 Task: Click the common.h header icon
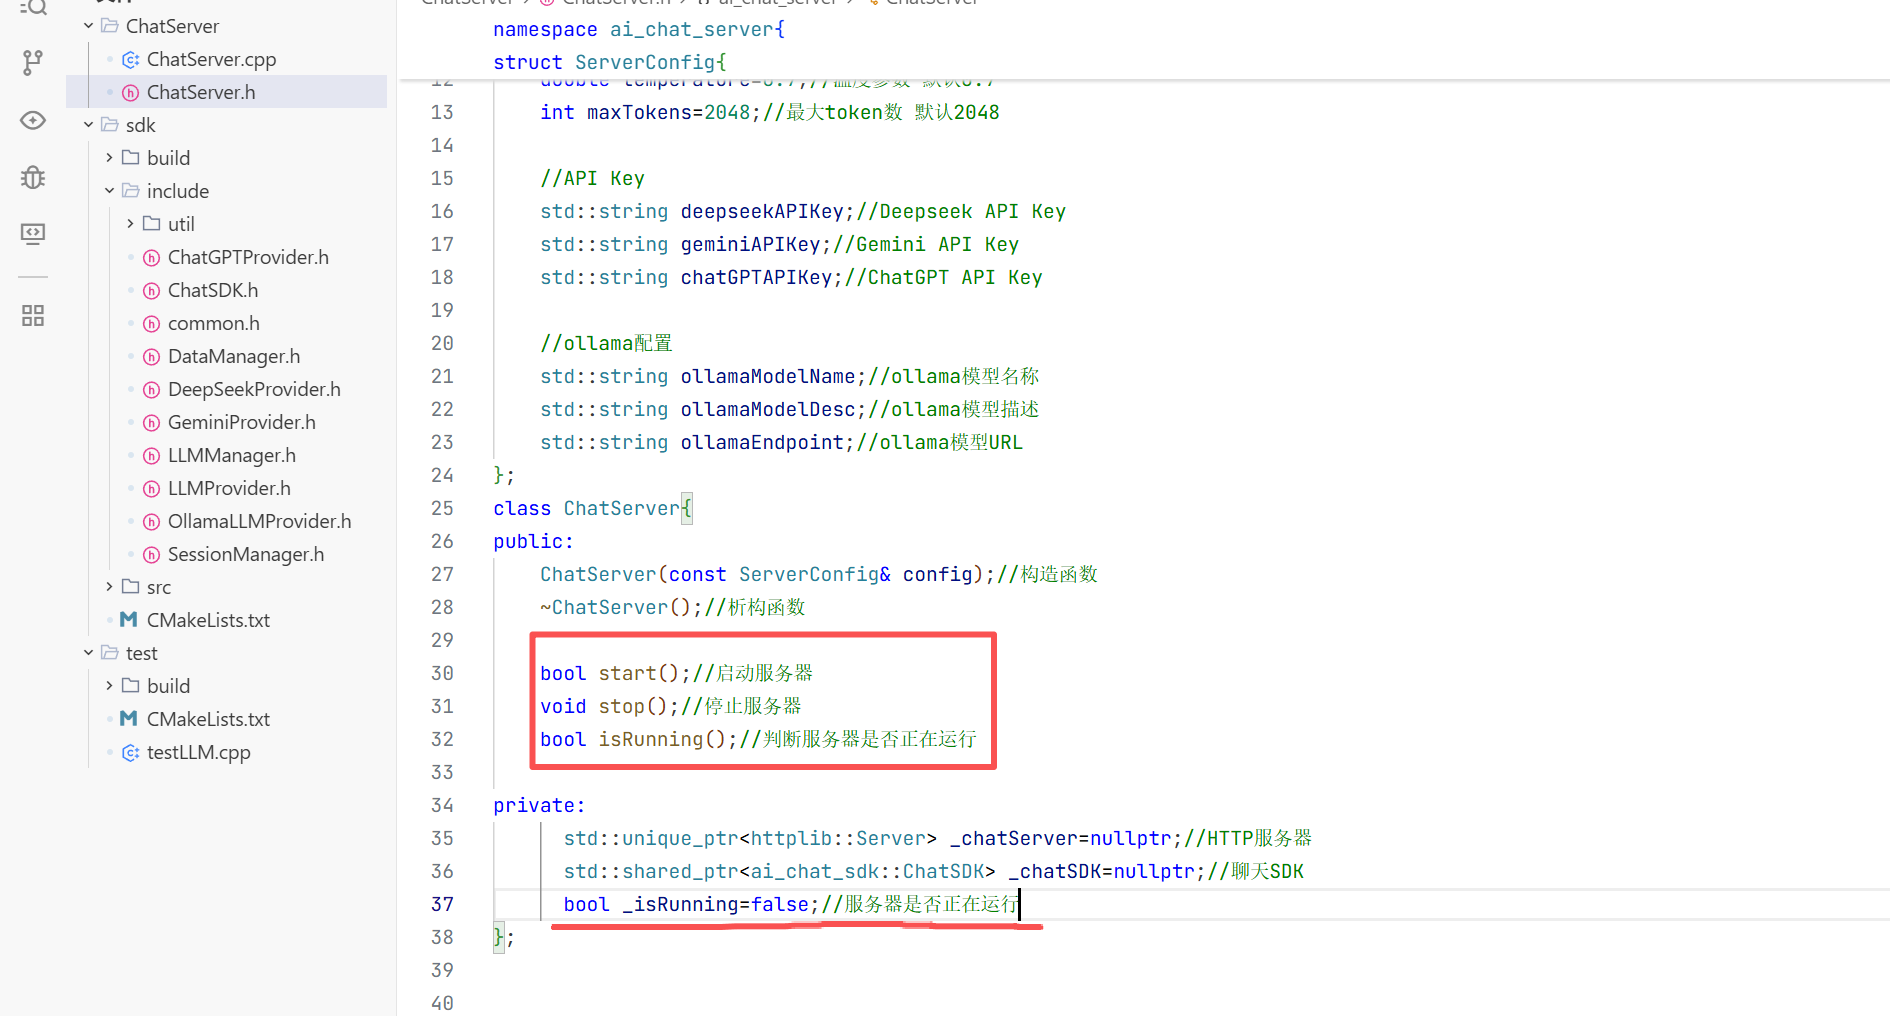(x=151, y=324)
